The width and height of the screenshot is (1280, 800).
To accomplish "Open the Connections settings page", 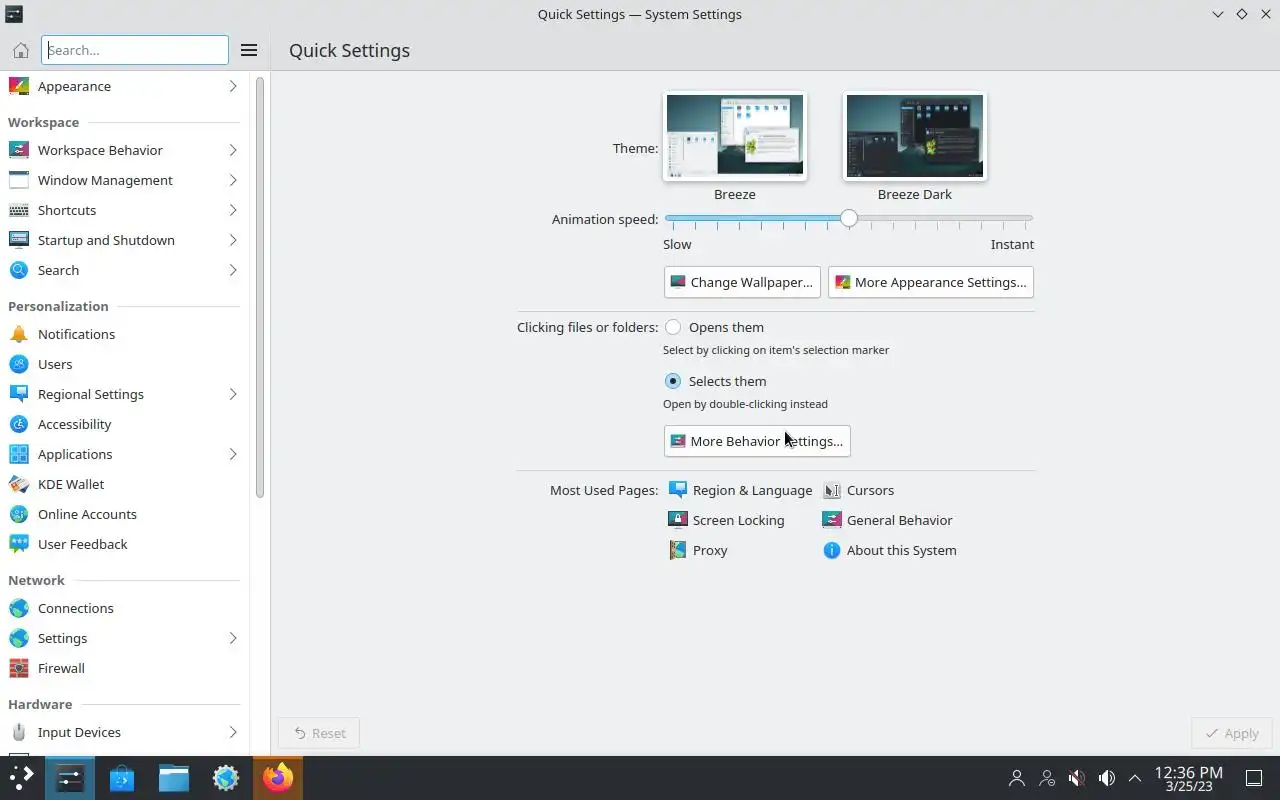I will [x=124, y=608].
